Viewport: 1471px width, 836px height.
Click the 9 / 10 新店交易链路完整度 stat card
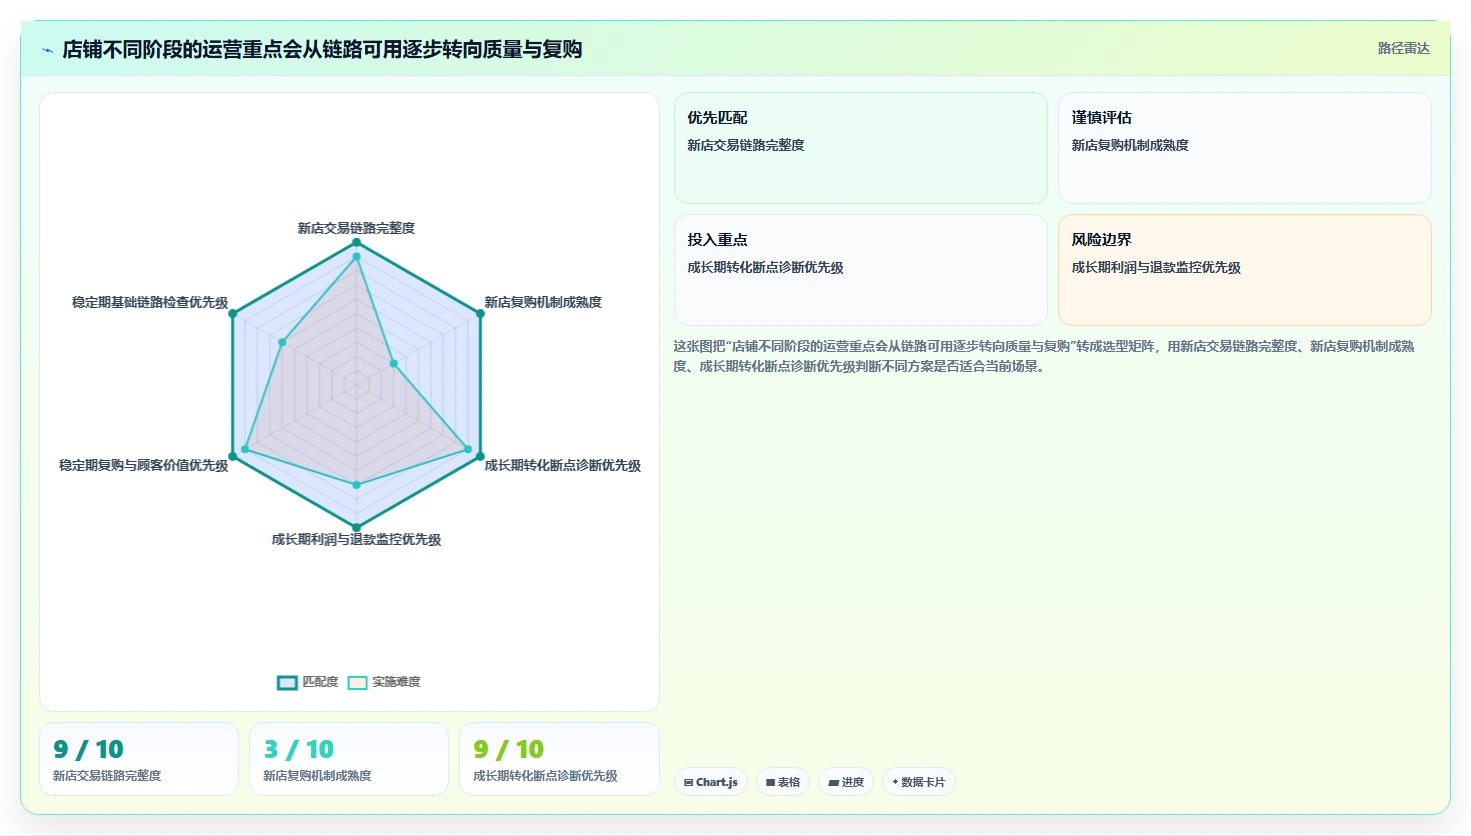[x=139, y=759]
